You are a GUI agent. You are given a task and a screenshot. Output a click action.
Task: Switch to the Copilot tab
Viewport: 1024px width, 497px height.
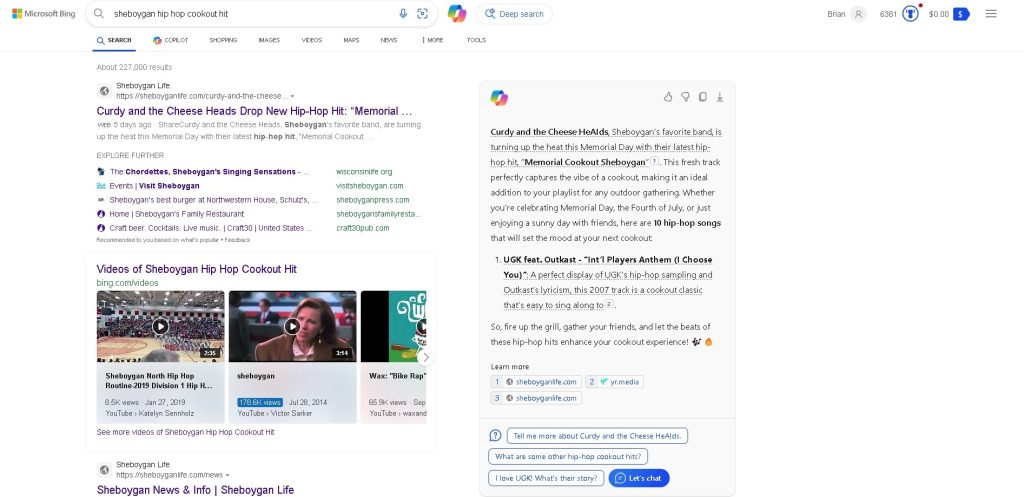click(170, 40)
